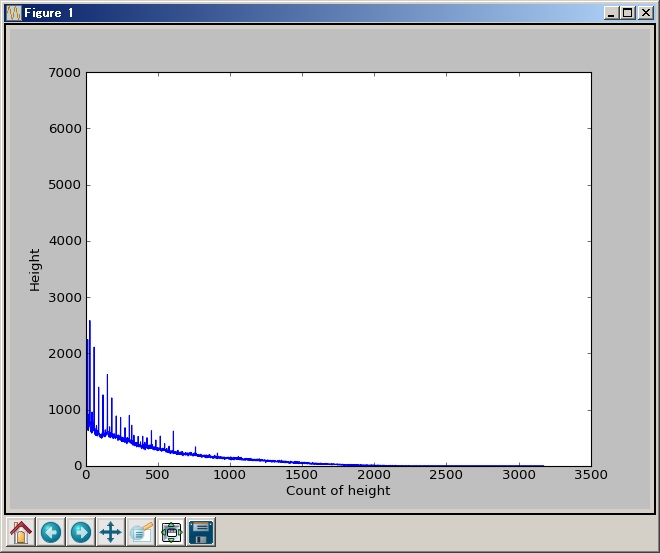Click the 2000 tick on the x-axis
The height and width of the screenshot is (553, 660).
(x=375, y=477)
